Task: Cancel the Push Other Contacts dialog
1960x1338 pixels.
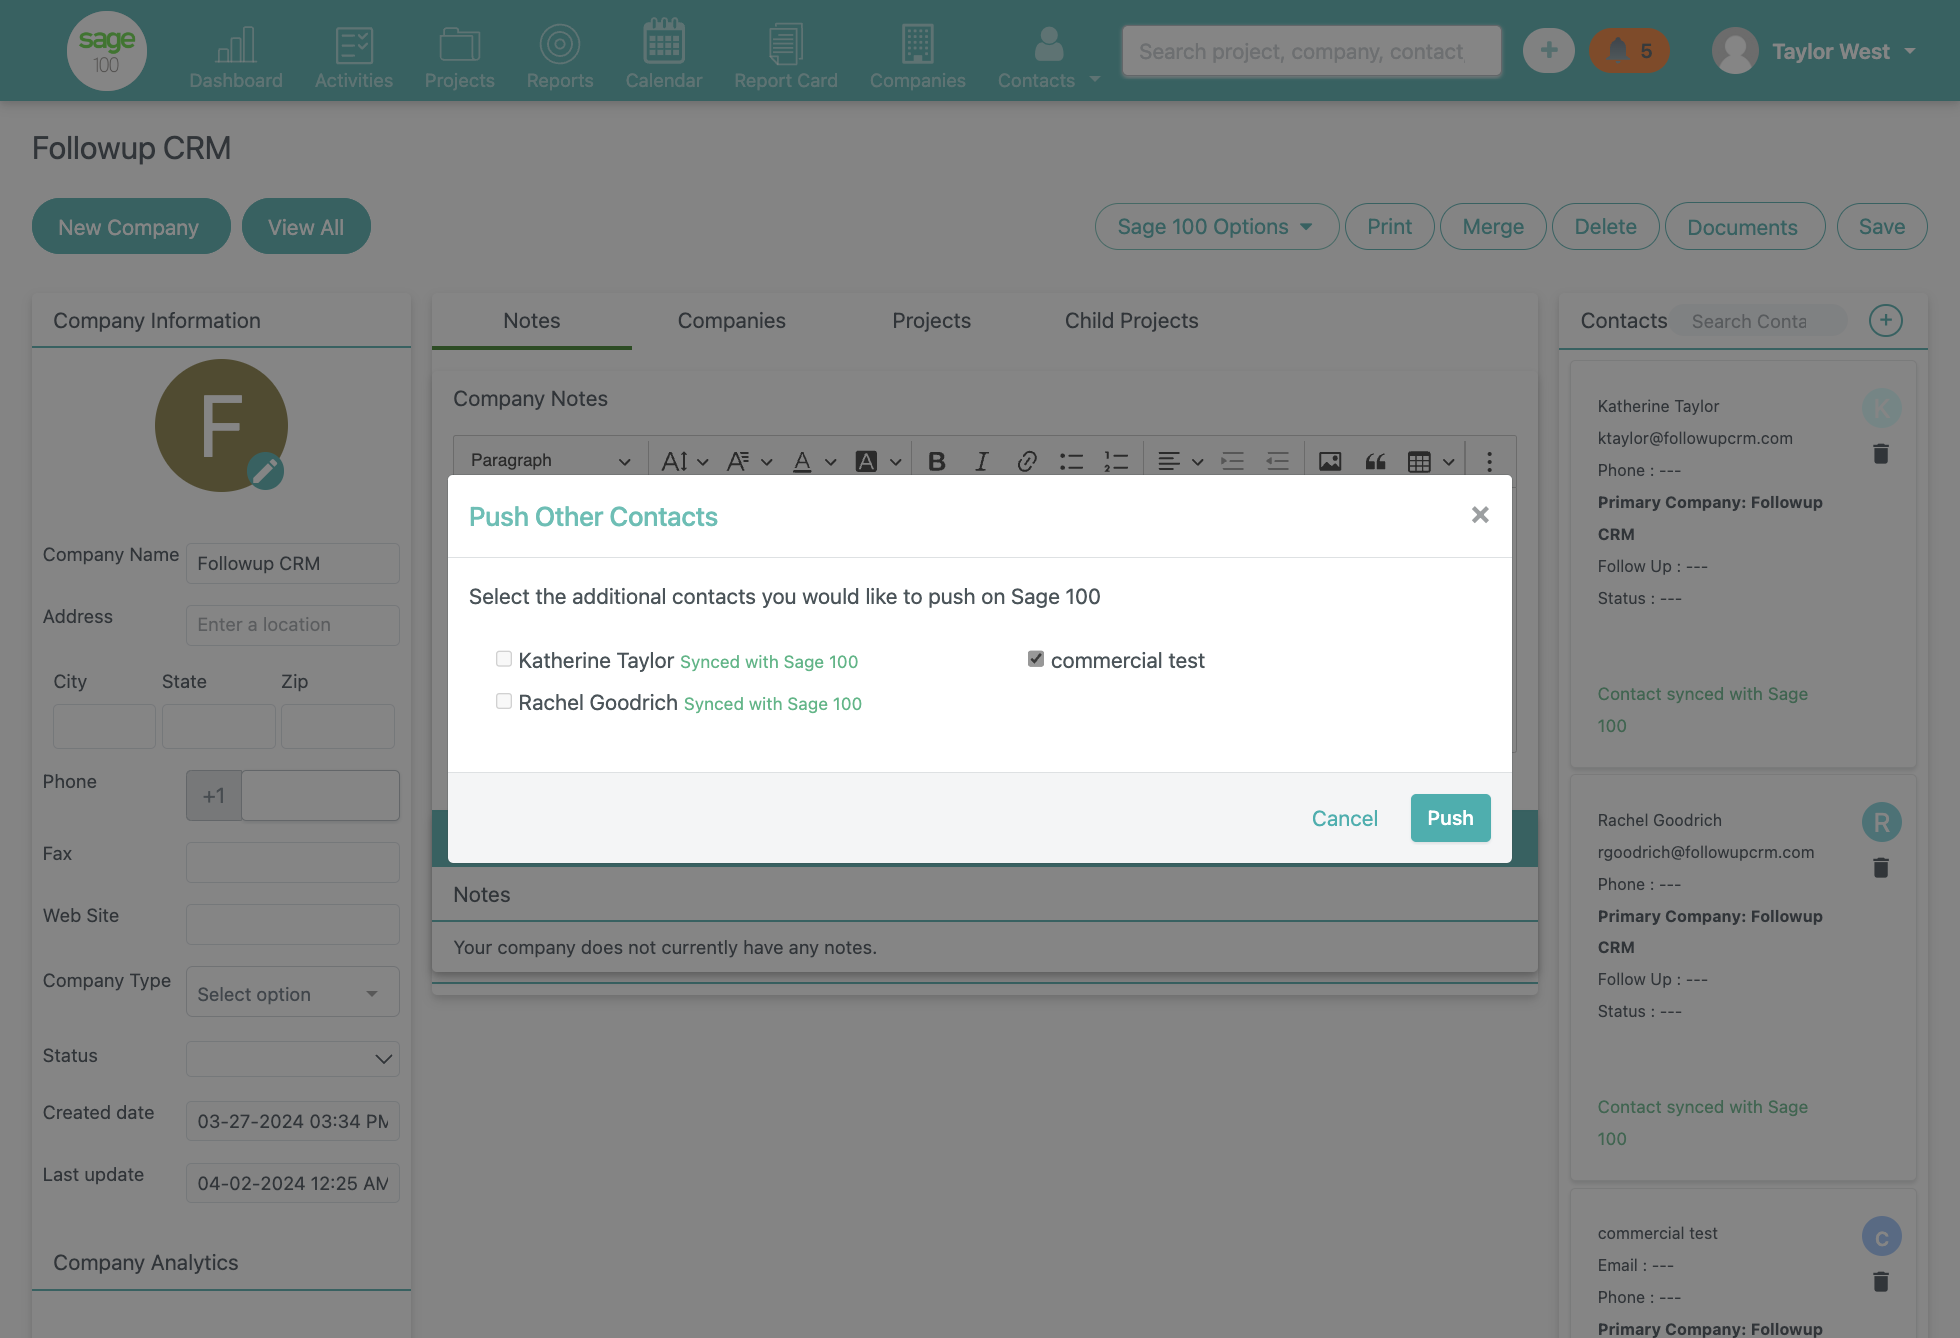Action: (1345, 818)
